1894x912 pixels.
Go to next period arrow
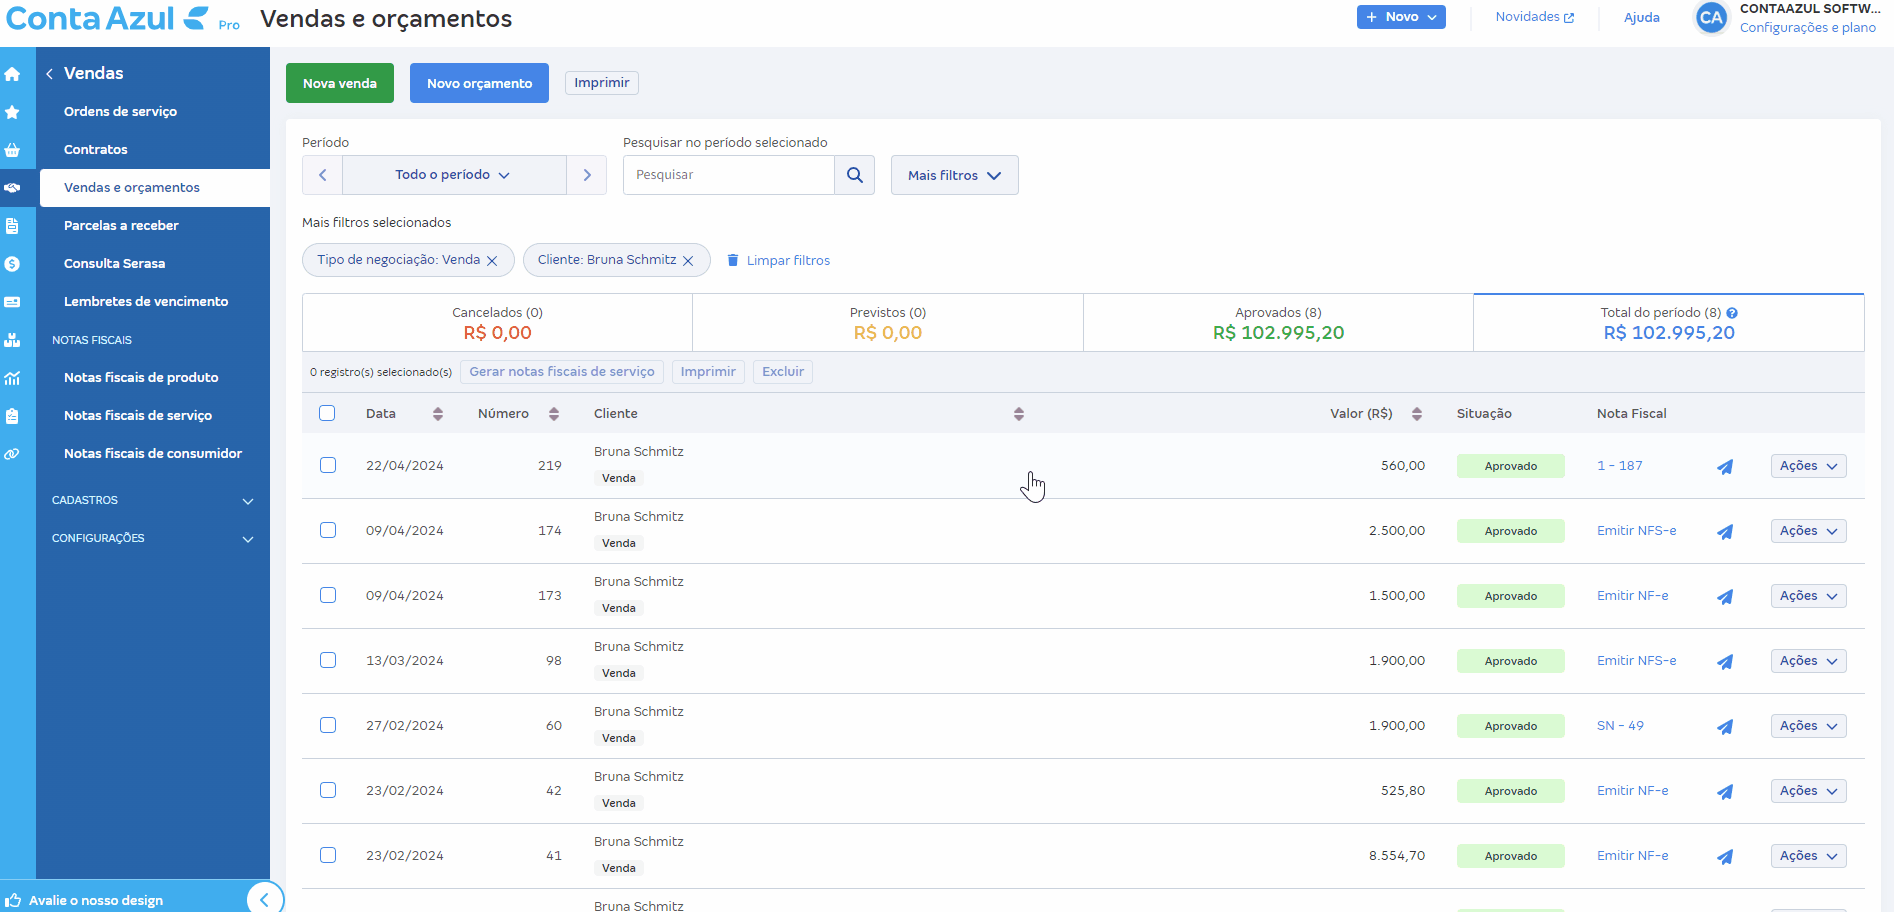[x=587, y=175]
